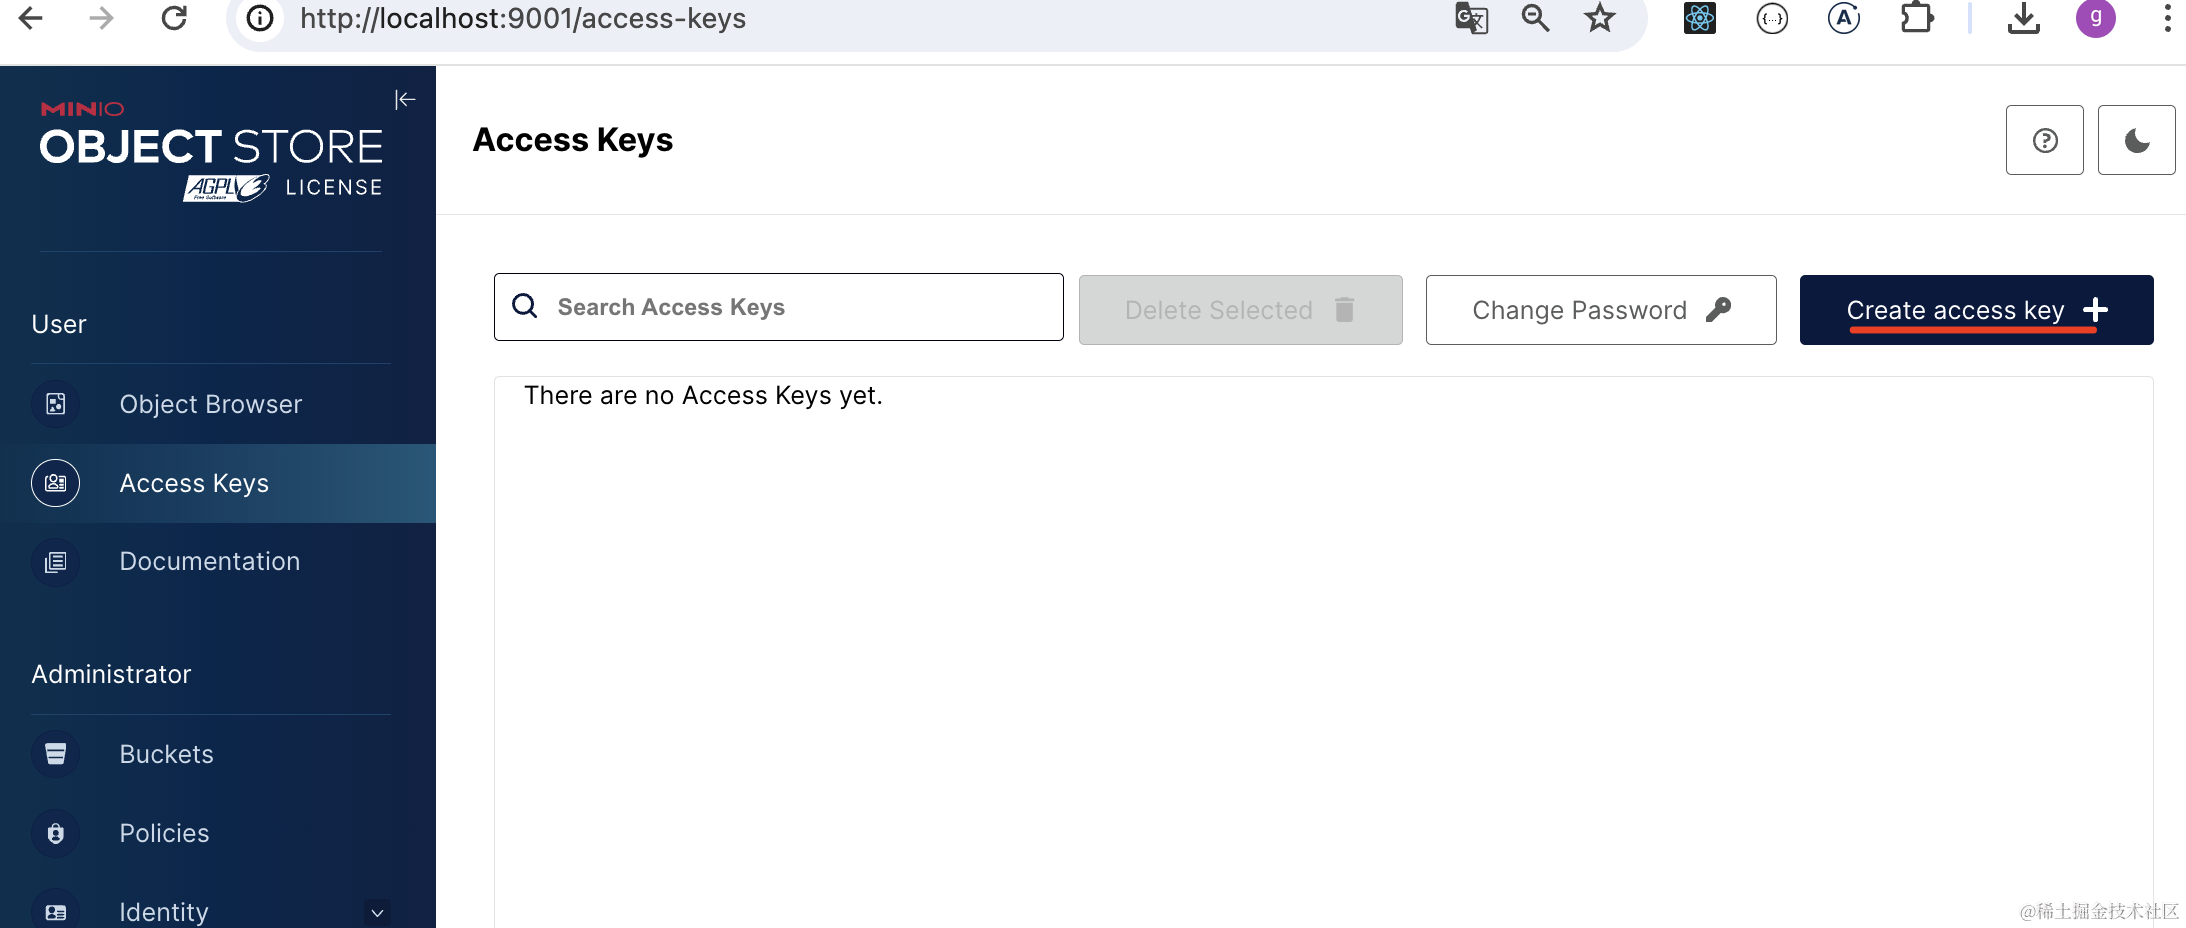The height and width of the screenshot is (928, 2186).
Task: Open the browser profile avatar
Action: (x=2096, y=18)
